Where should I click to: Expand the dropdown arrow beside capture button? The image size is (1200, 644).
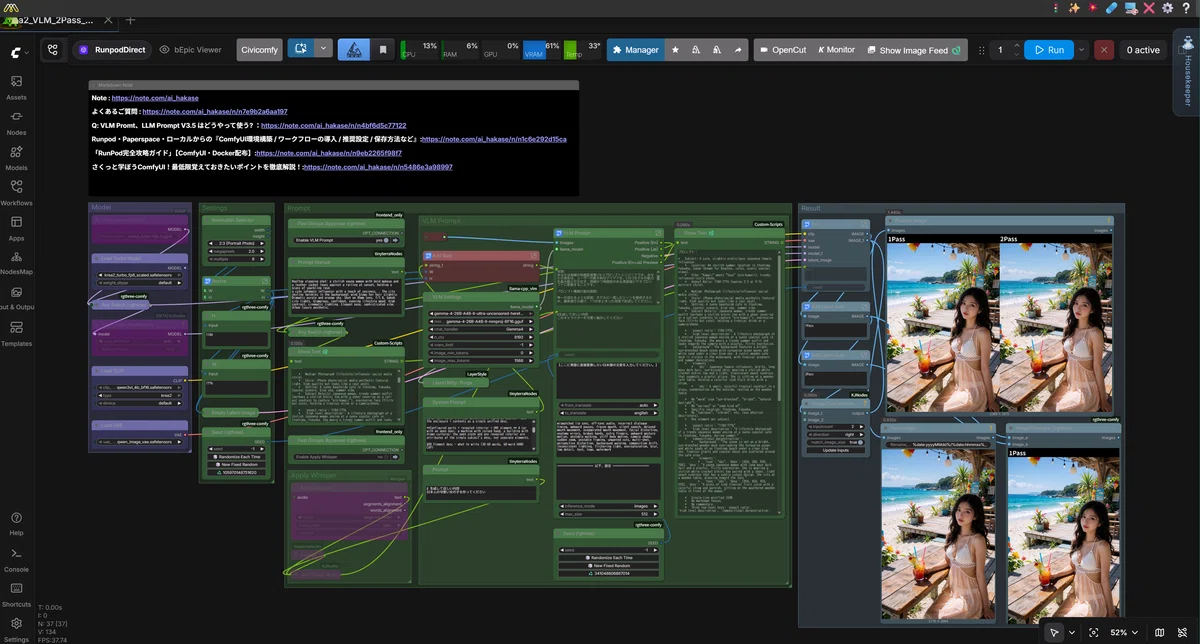[x=323, y=48]
